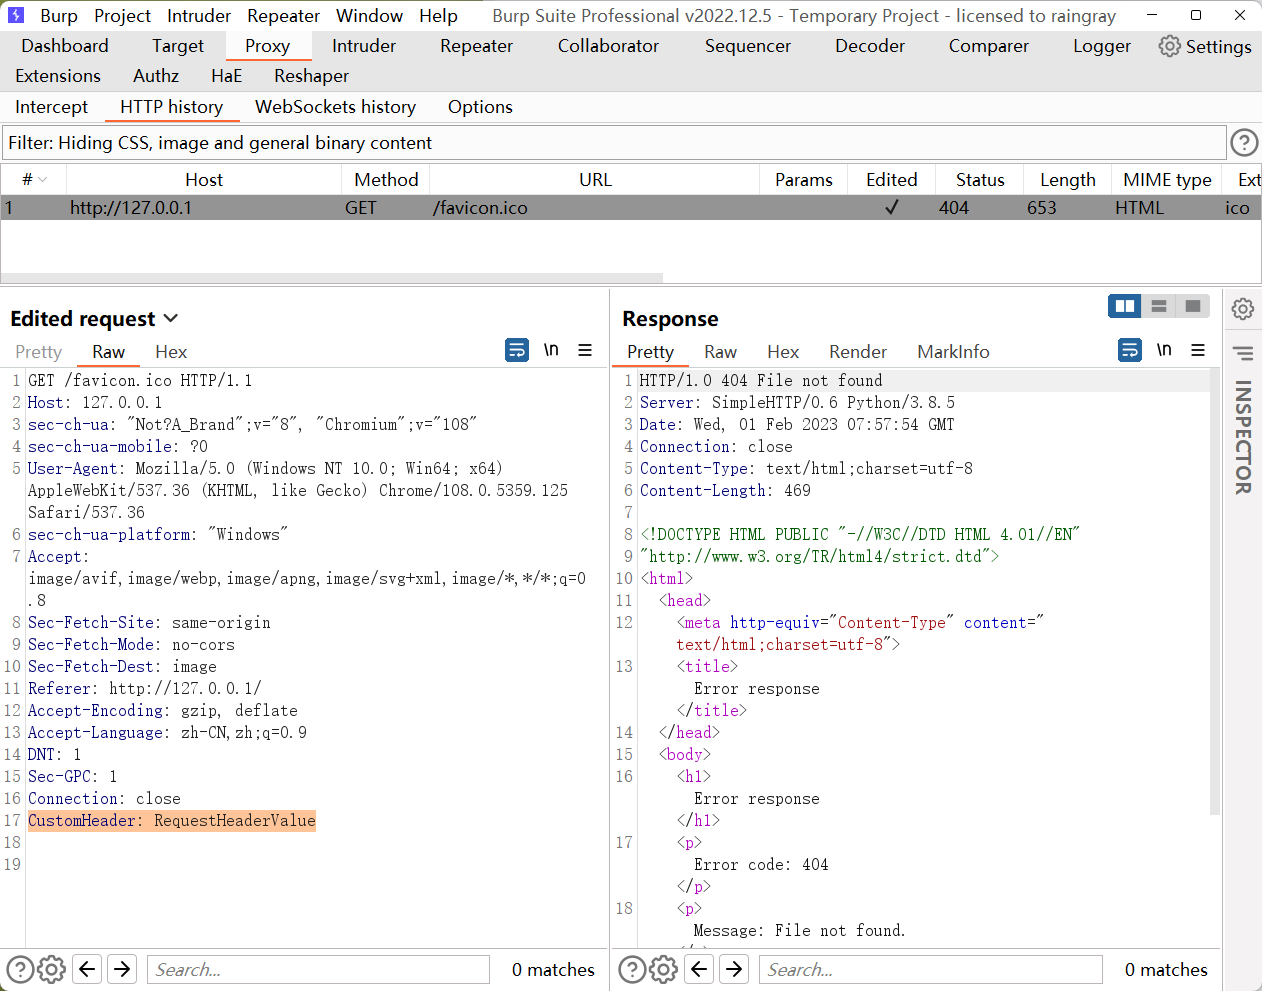Open the Extensions tab
The image size is (1262, 991).
click(58, 76)
